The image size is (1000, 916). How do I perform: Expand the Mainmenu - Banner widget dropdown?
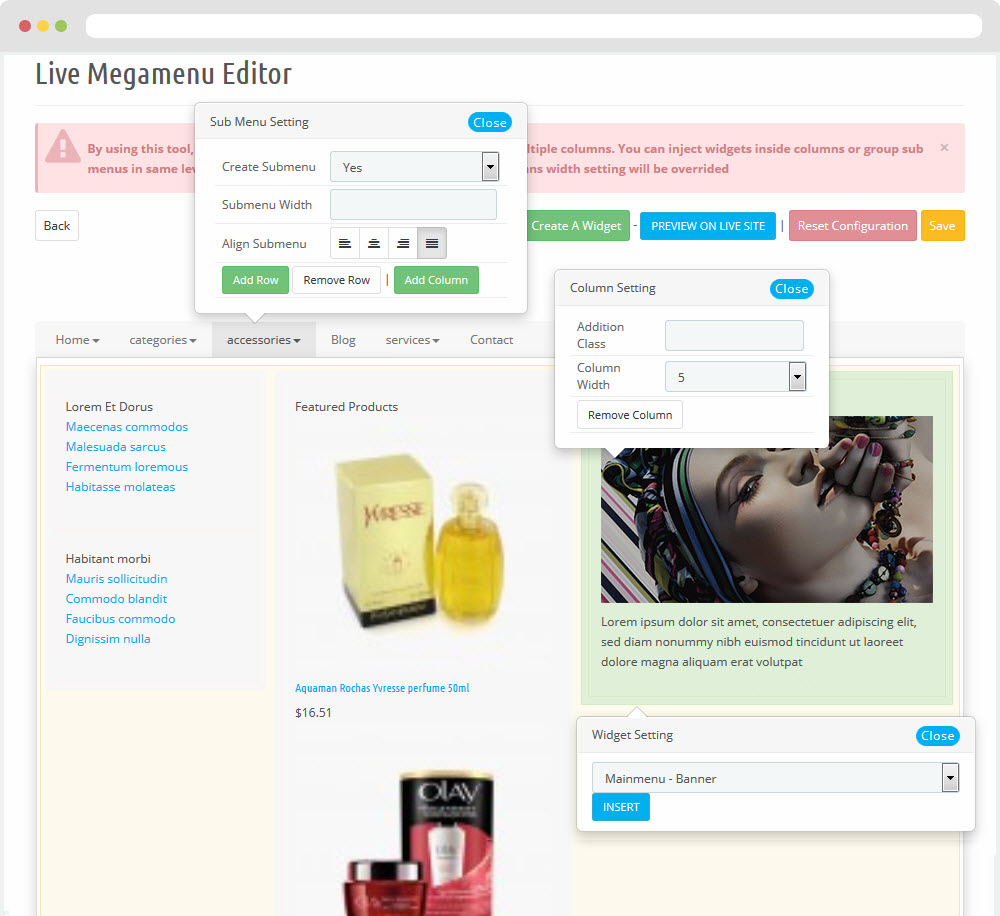coord(775,778)
